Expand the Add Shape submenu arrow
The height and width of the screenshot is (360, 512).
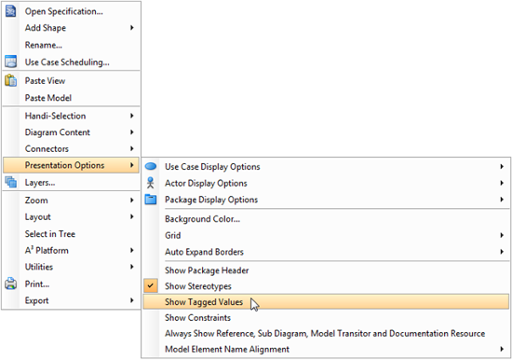(x=132, y=28)
